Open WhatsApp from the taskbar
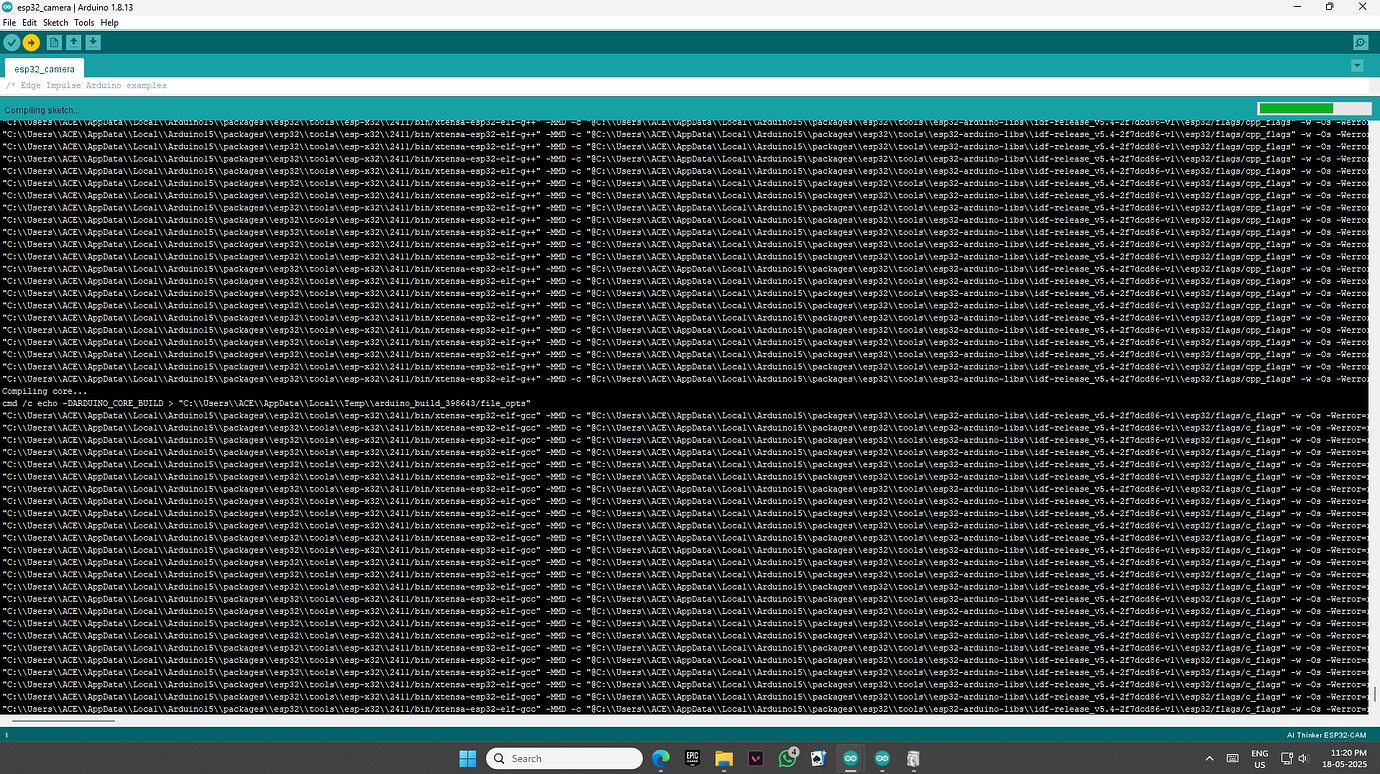This screenshot has width=1380, height=774. [787, 758]
